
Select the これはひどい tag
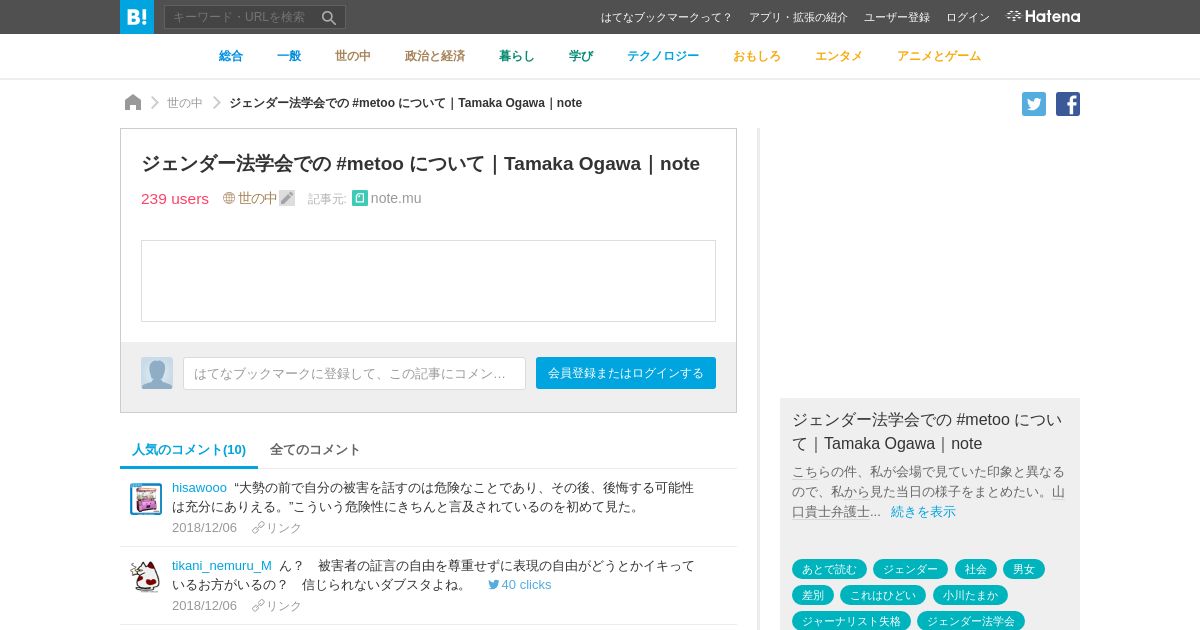(x=883, y=595)
